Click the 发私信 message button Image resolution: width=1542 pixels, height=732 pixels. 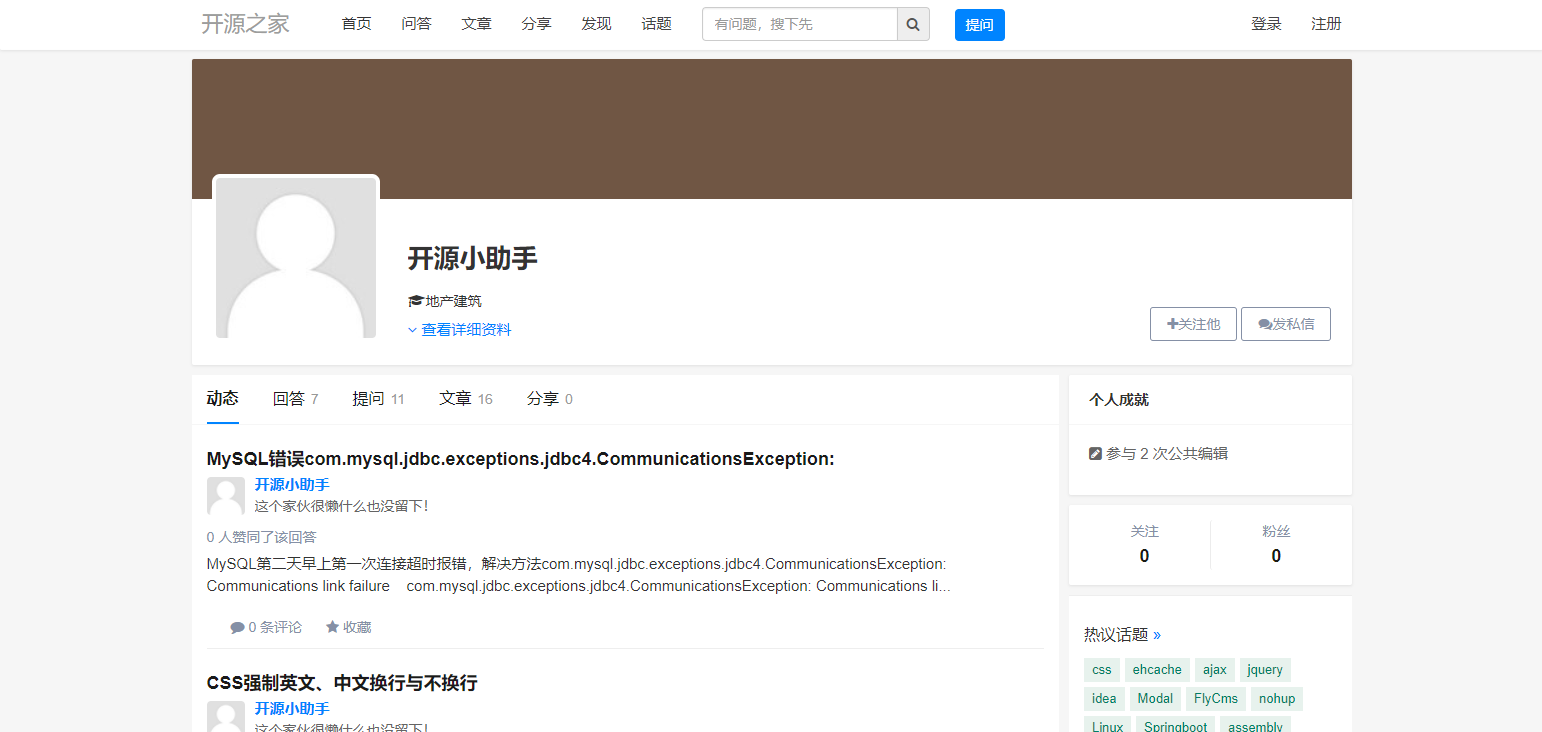pyautogui.click(x=1286, y=324)
